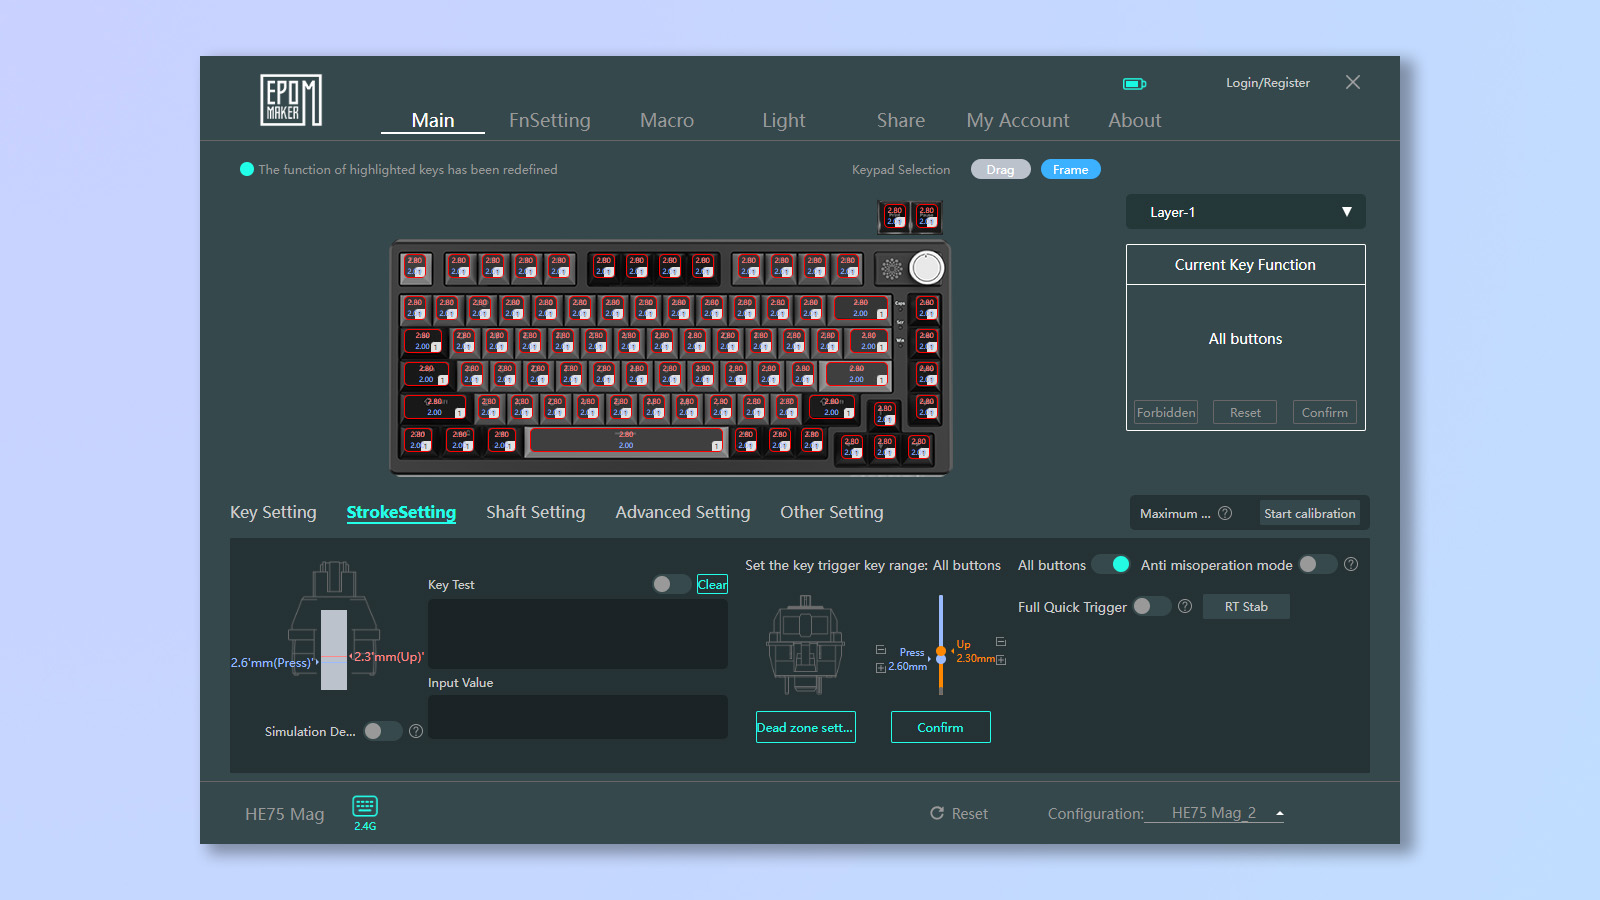Open the Layer-1 dropdown

point(1245,211)
